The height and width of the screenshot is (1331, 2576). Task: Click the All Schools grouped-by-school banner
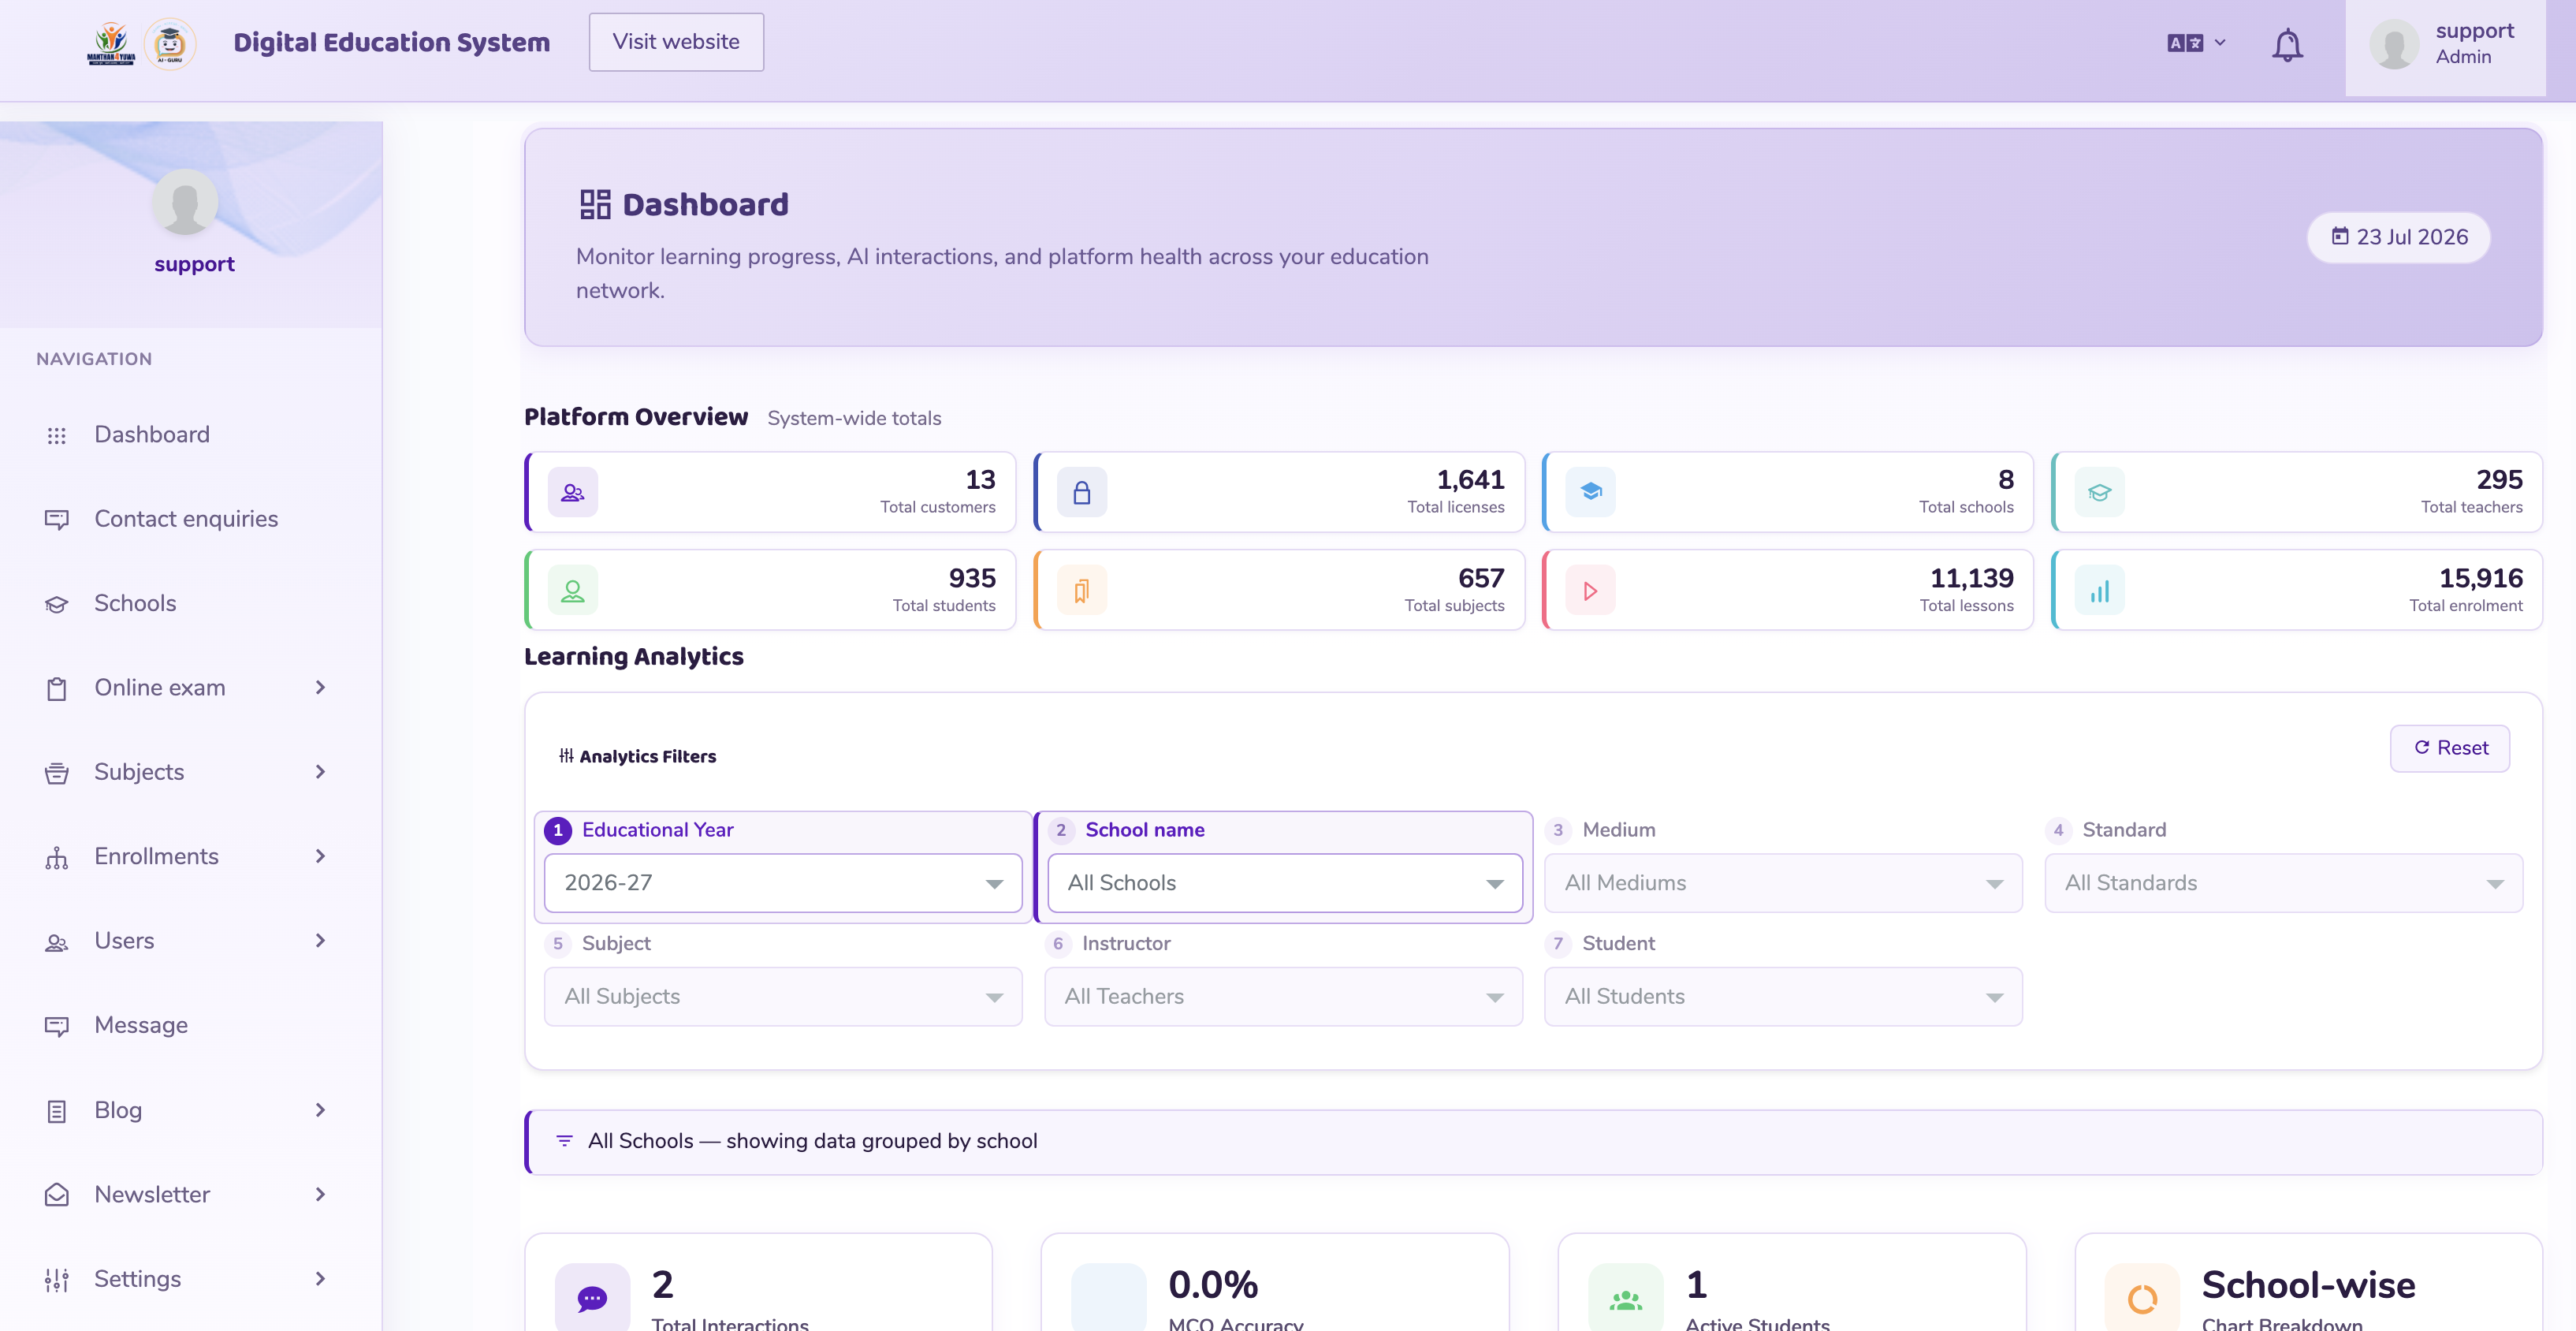[1533, 1142]
